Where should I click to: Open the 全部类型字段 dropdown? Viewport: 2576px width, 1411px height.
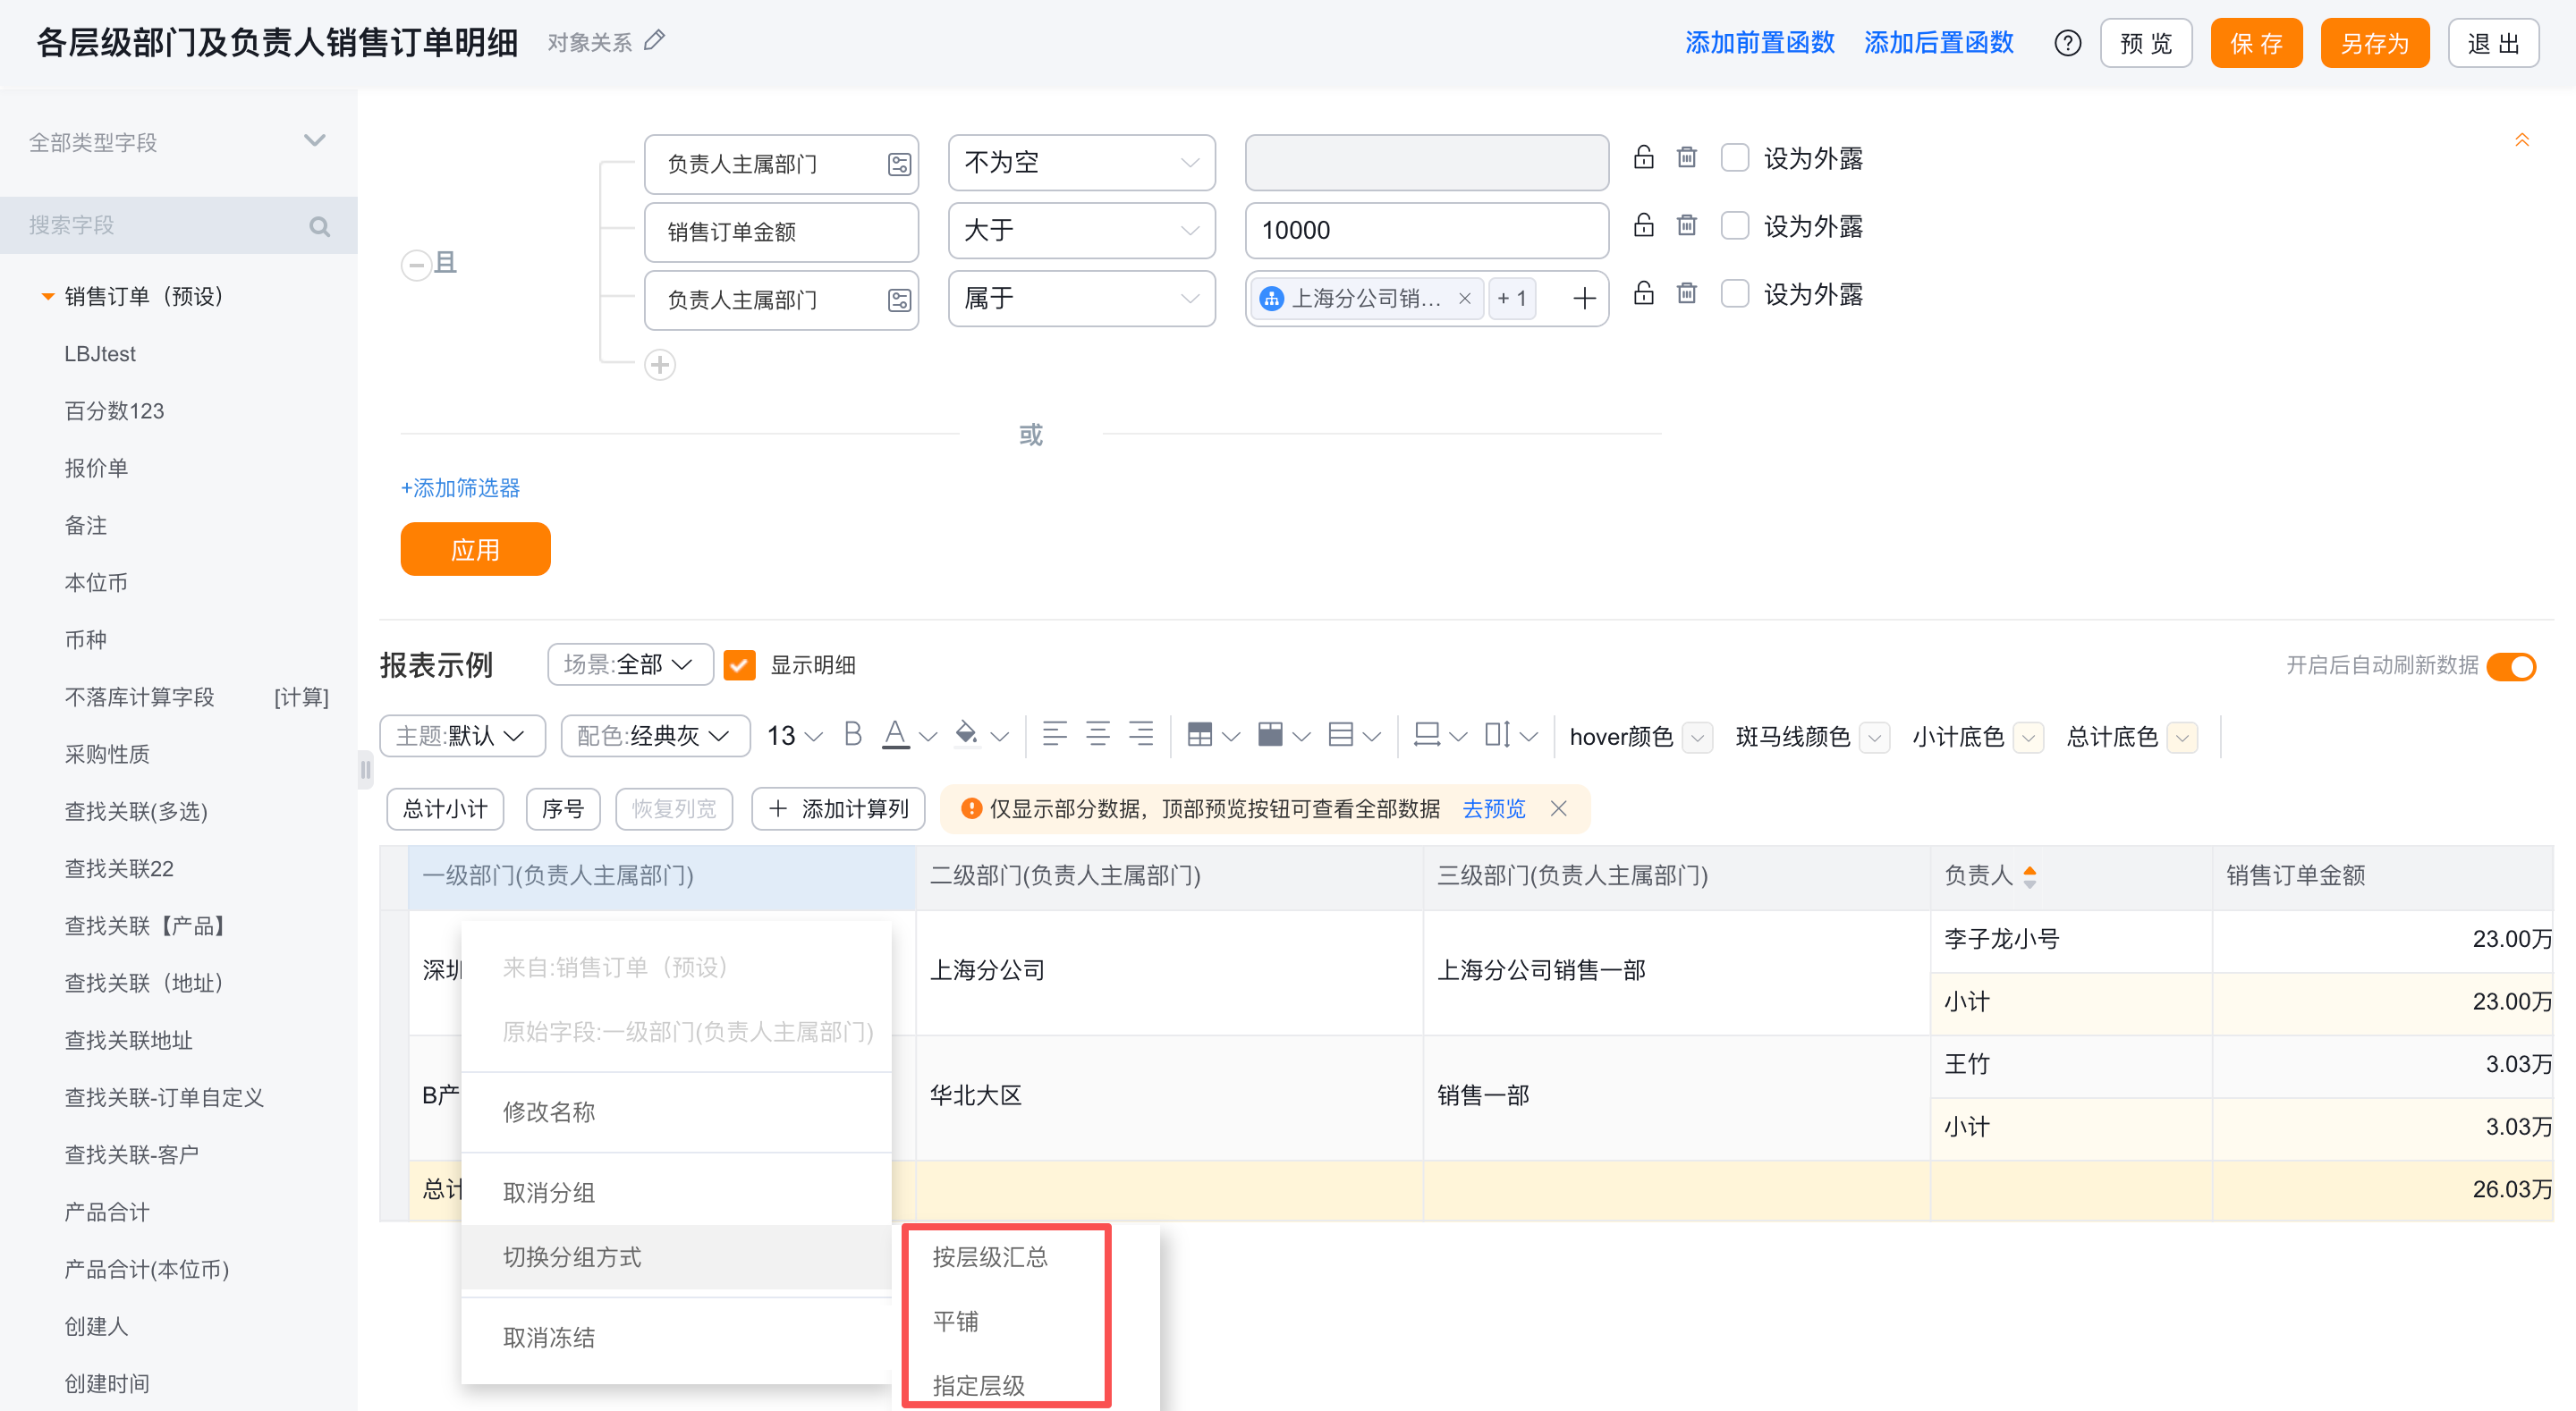click(178, 142)
